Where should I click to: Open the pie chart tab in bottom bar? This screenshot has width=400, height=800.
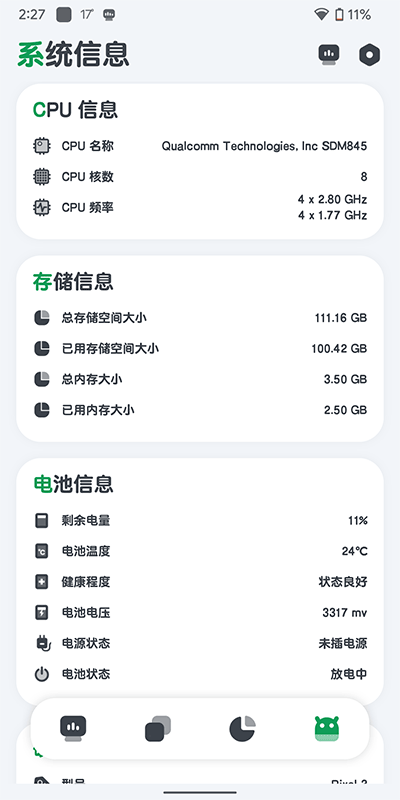[x=242, y=729]
